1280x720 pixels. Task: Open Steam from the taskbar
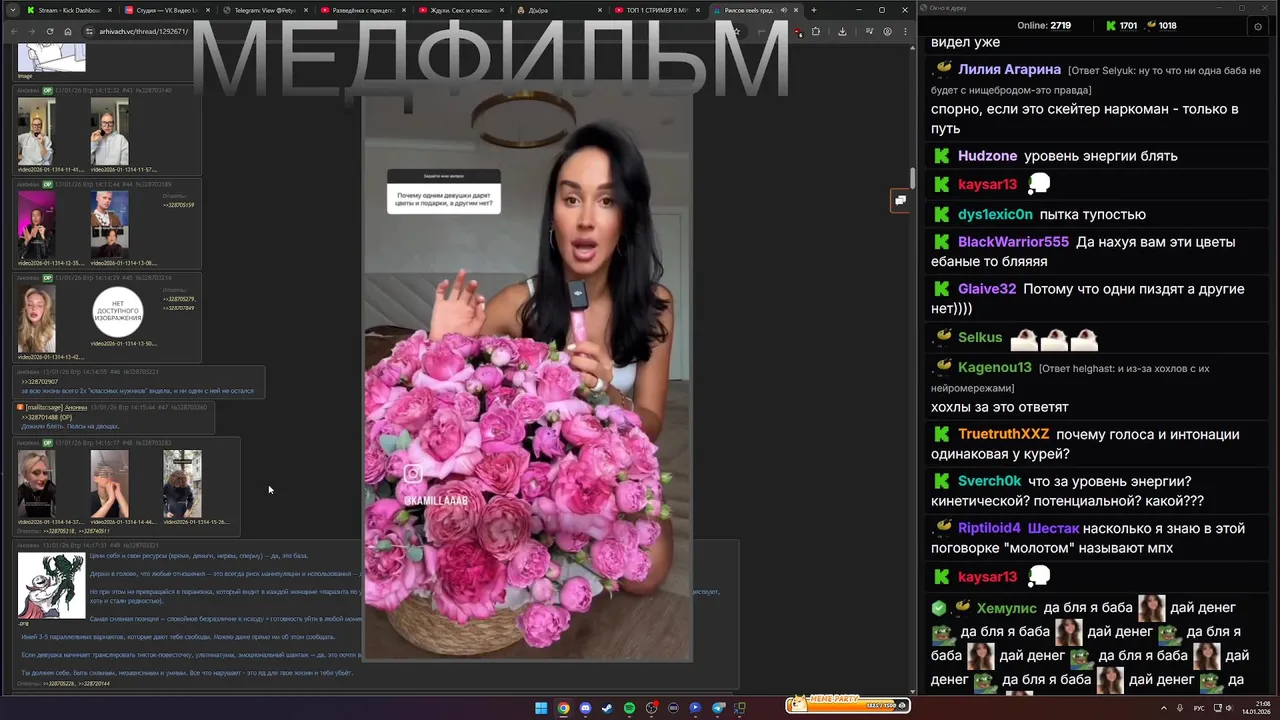point(607,708)
